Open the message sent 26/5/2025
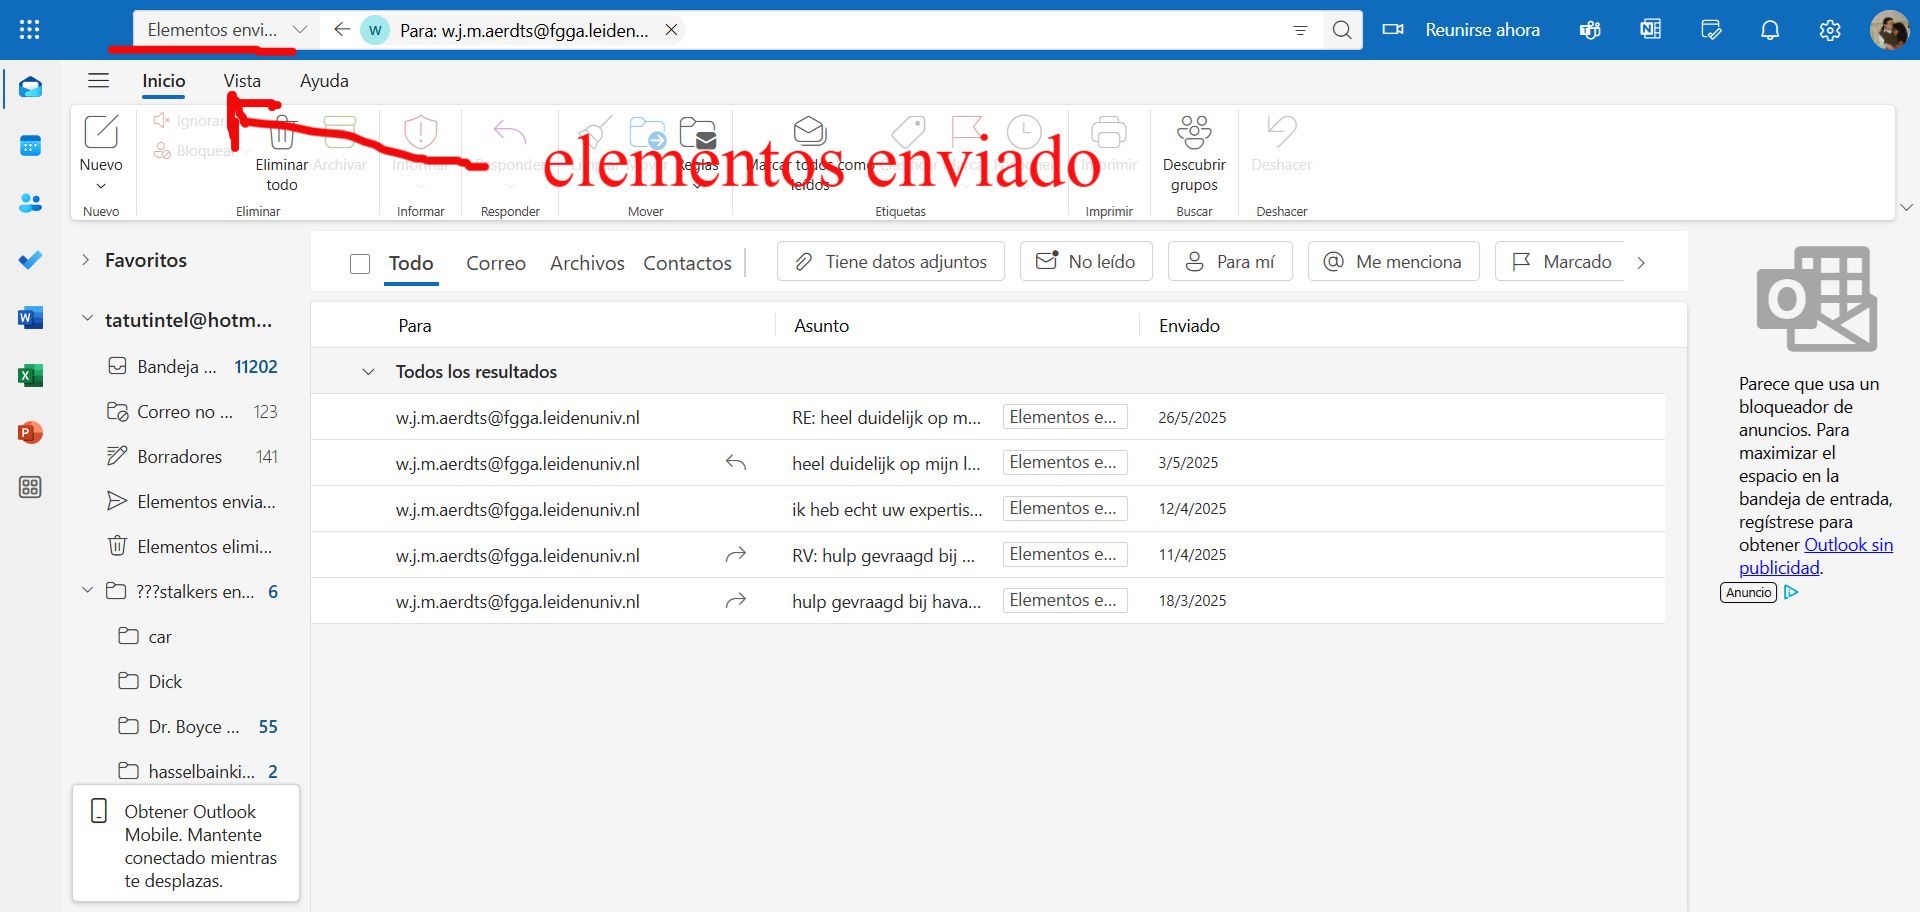Viewport: 1920px width, 912px height. coord(988,417)
